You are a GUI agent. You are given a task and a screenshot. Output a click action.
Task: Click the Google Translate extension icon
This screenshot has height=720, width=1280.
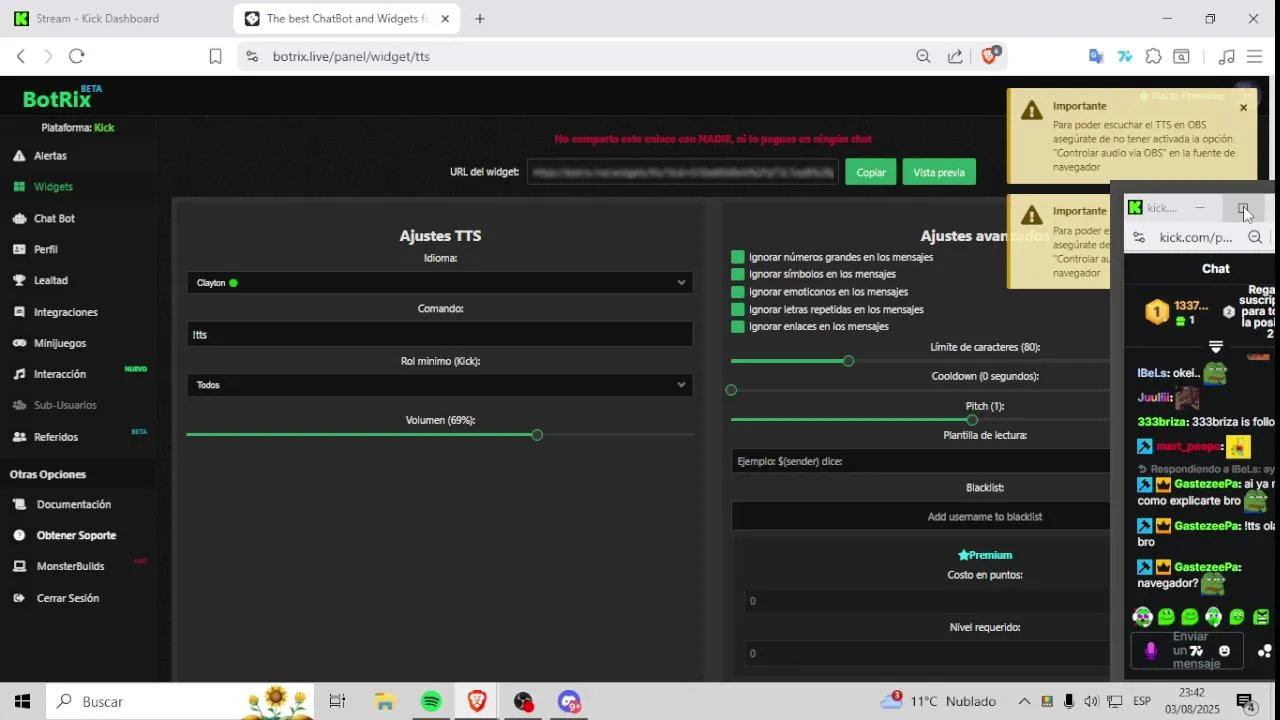pyautogui.click(x=1096, y=57)
